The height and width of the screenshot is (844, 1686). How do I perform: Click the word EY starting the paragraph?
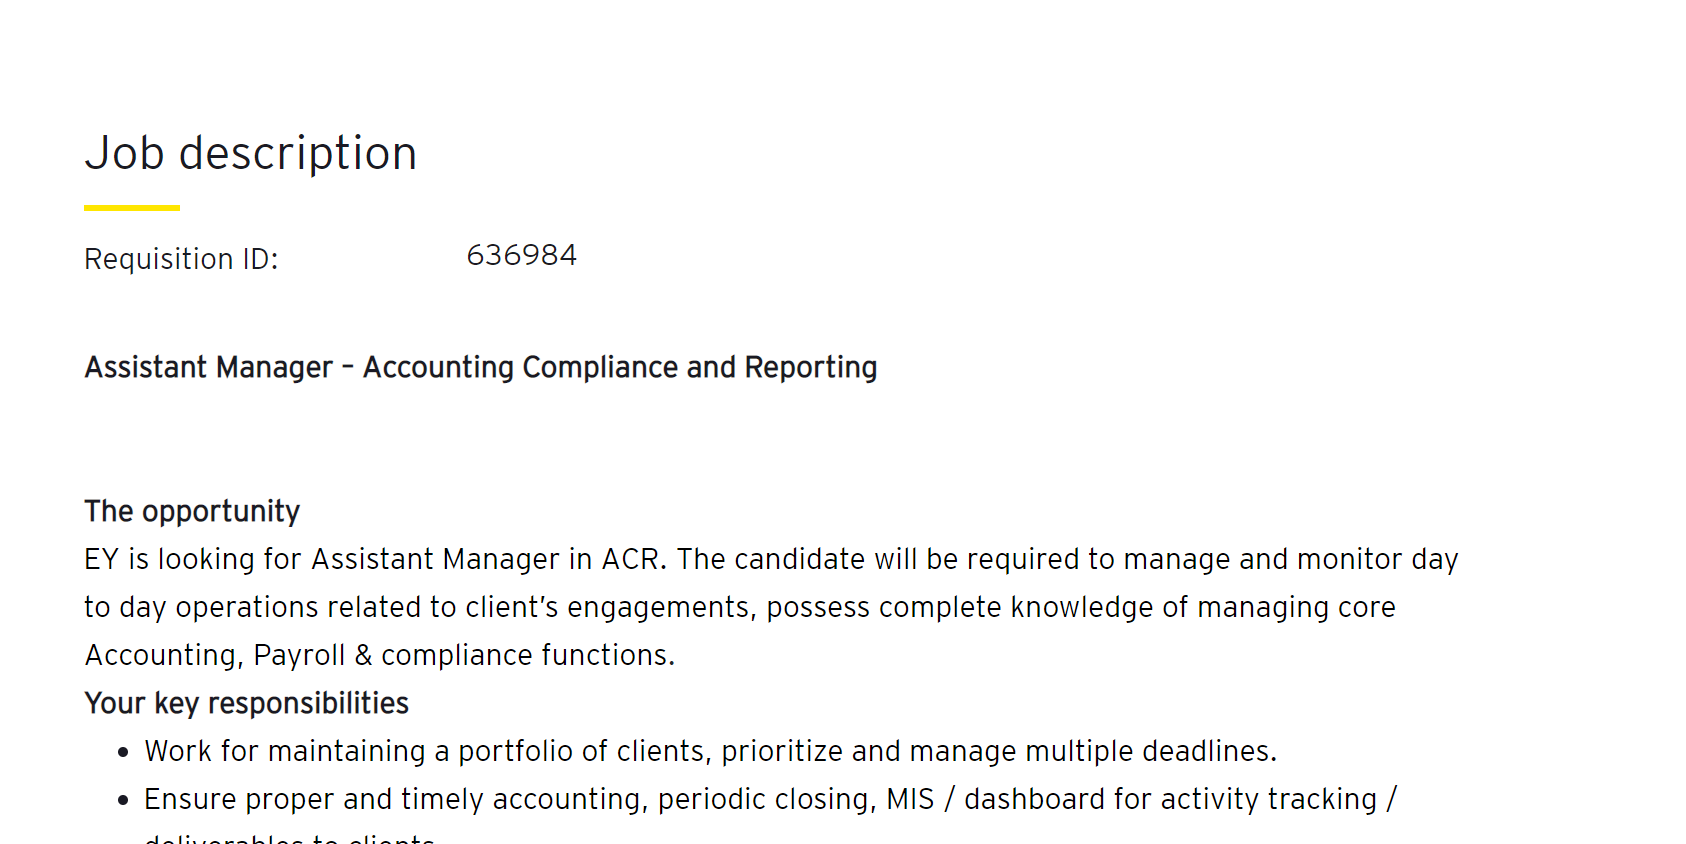(101, 560)
